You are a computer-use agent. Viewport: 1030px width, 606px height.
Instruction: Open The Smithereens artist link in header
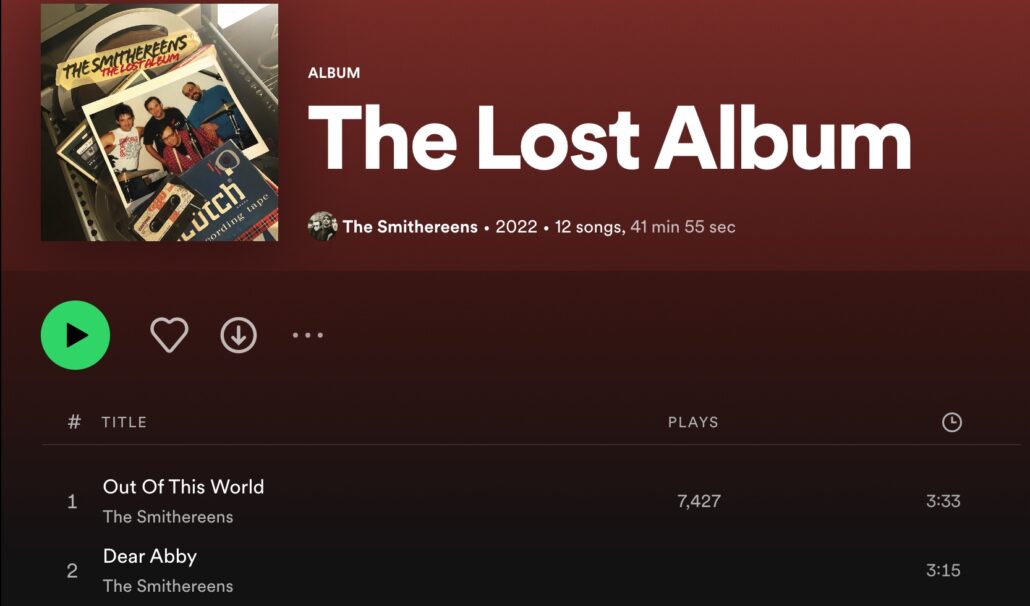pos(410,227)
